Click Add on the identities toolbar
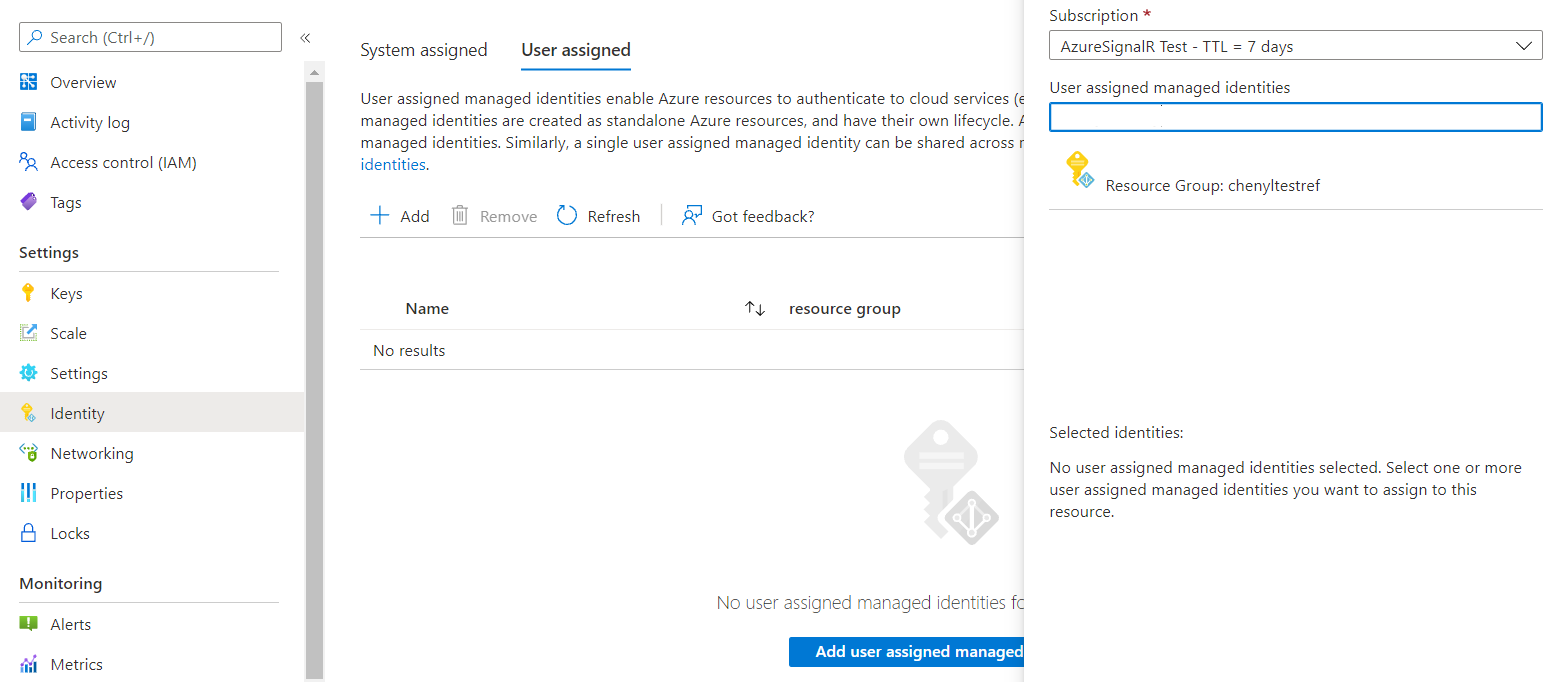The width and height of the screenshot is (1557, 682). click(399, 215)
